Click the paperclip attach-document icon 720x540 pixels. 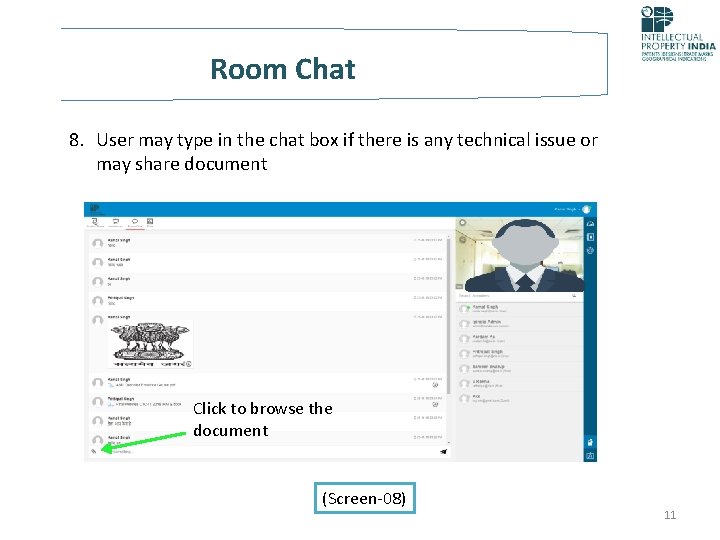point(94,451)
